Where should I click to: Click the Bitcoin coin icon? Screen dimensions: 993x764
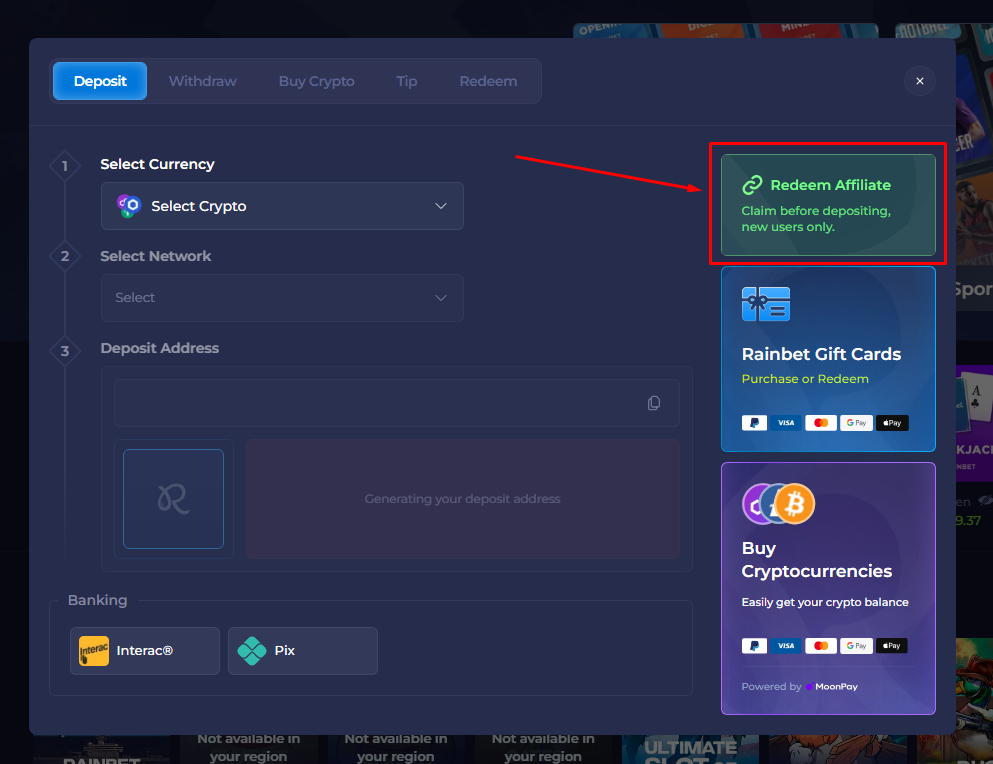[795, 504]
